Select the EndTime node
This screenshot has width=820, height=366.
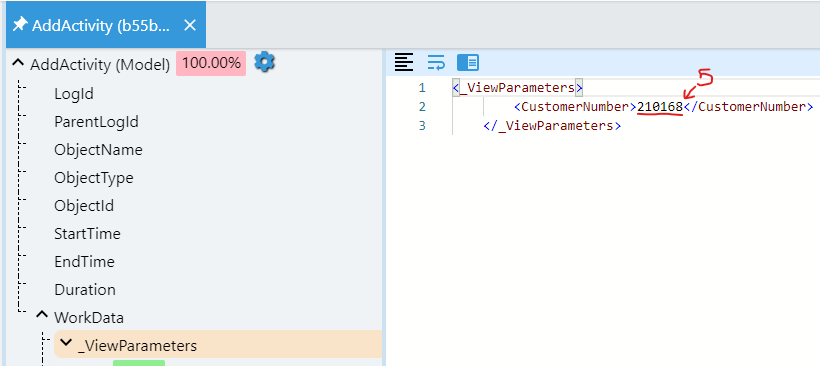tap(84, 261)
